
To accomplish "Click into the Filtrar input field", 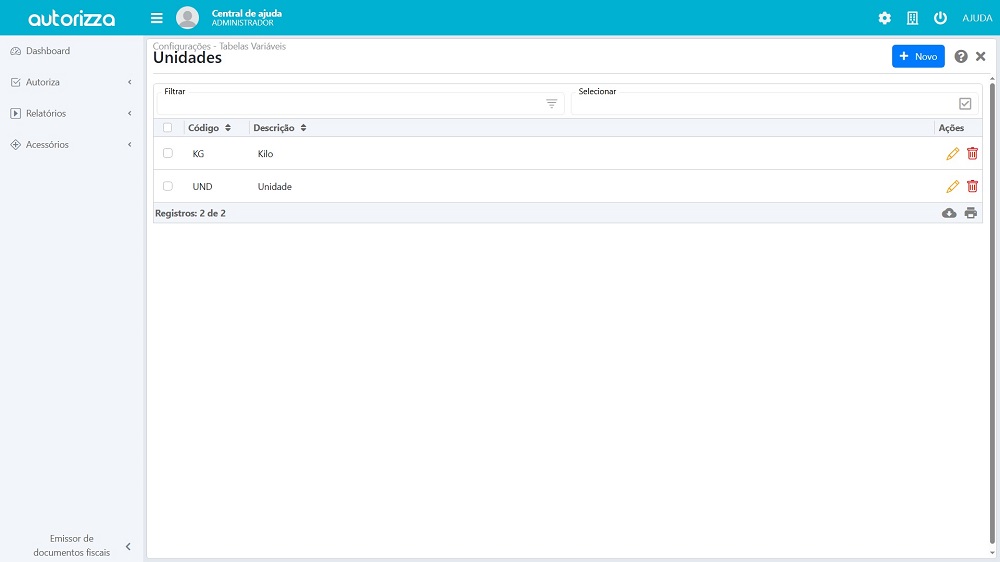I will [x=350, y=104].
